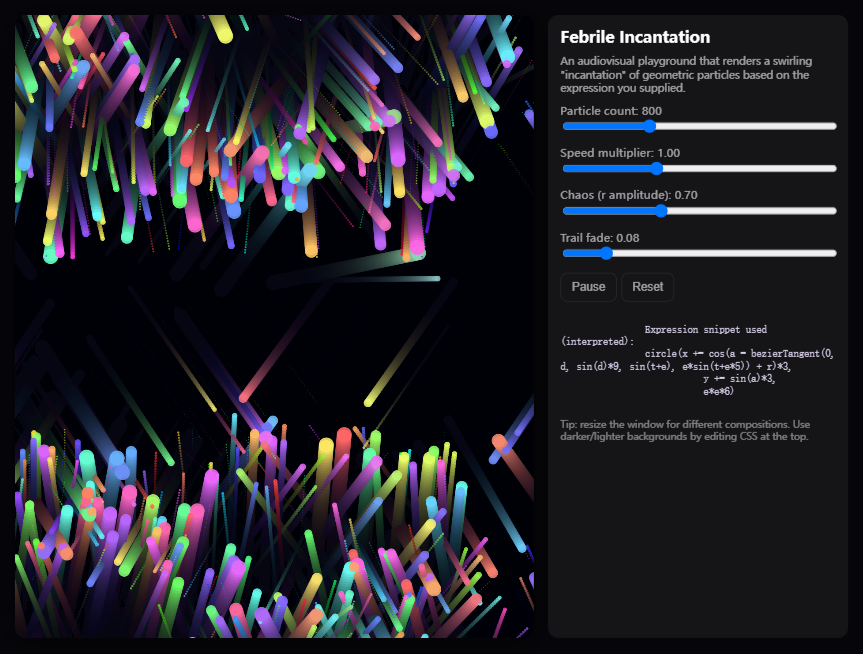Pause the particle animation

point(588,287)
